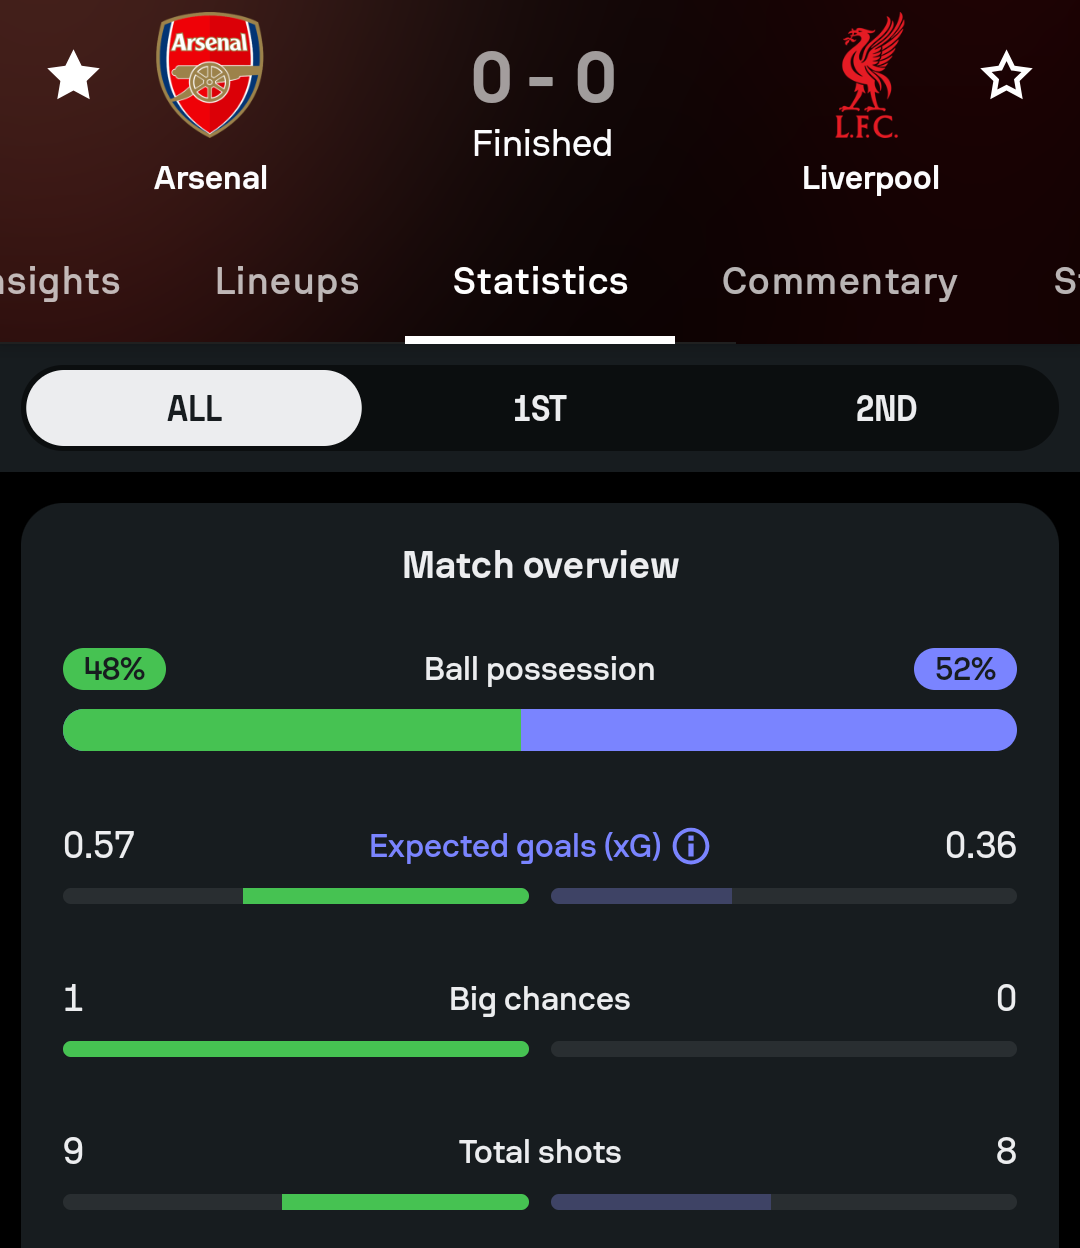The image size is (1080, 1248).
Task: Tap the Liverpool club crest
Action: (868, 76)
